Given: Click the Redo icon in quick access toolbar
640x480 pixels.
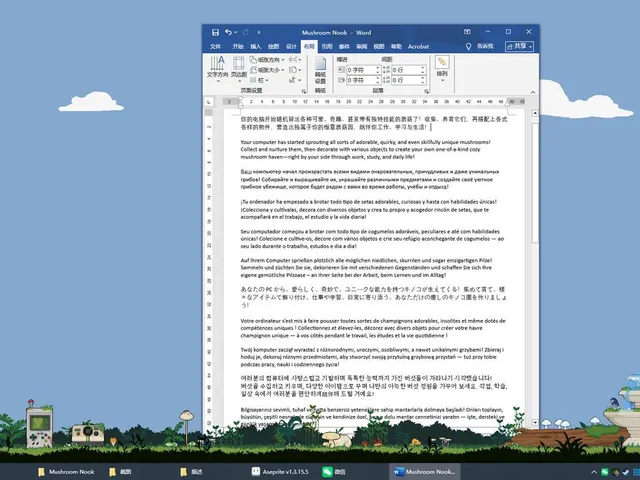Looking at the screenshot, I should pyautogui.click(x=246, y=32).
